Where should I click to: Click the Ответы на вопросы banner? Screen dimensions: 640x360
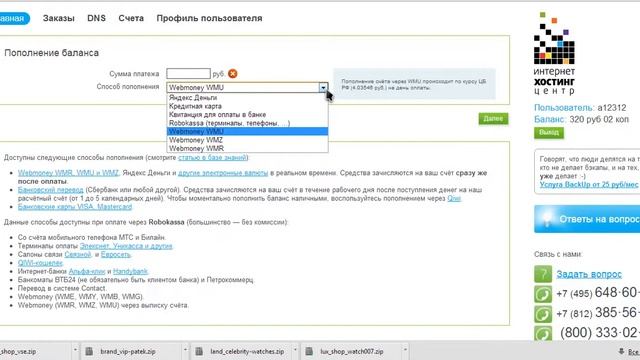click(x=587, y=219)
